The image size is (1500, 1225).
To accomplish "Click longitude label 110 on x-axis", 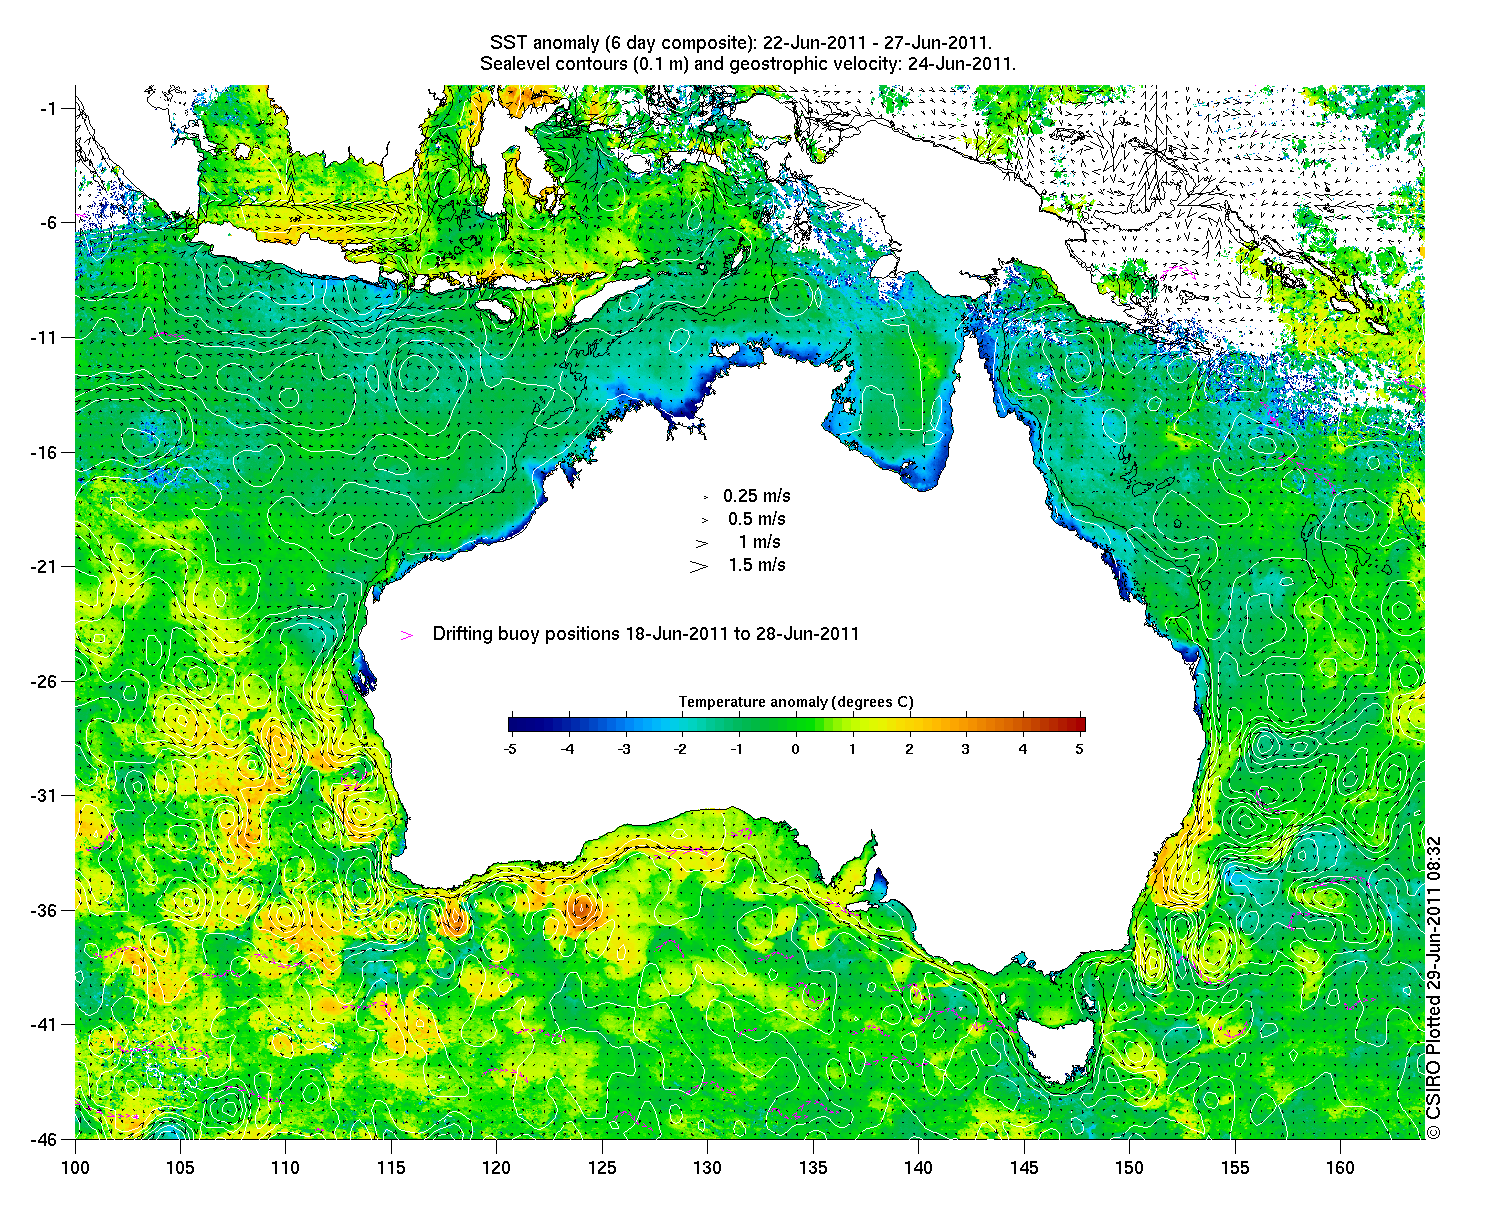I will (286, 1168).
